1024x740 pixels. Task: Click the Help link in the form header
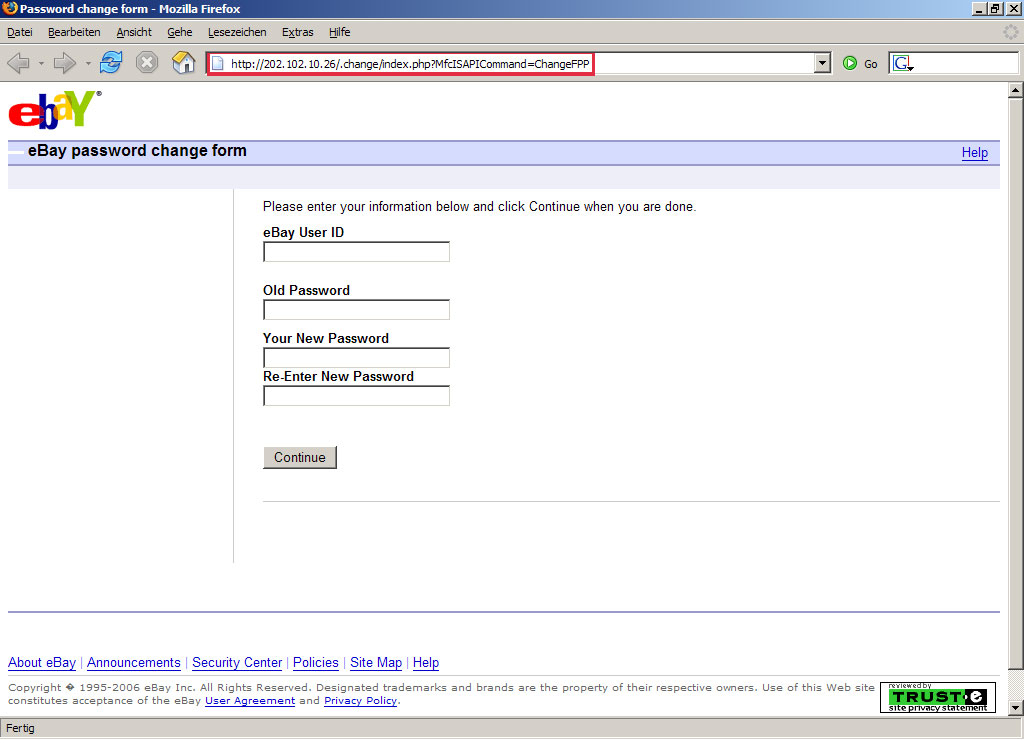click(x=974, y=153)
